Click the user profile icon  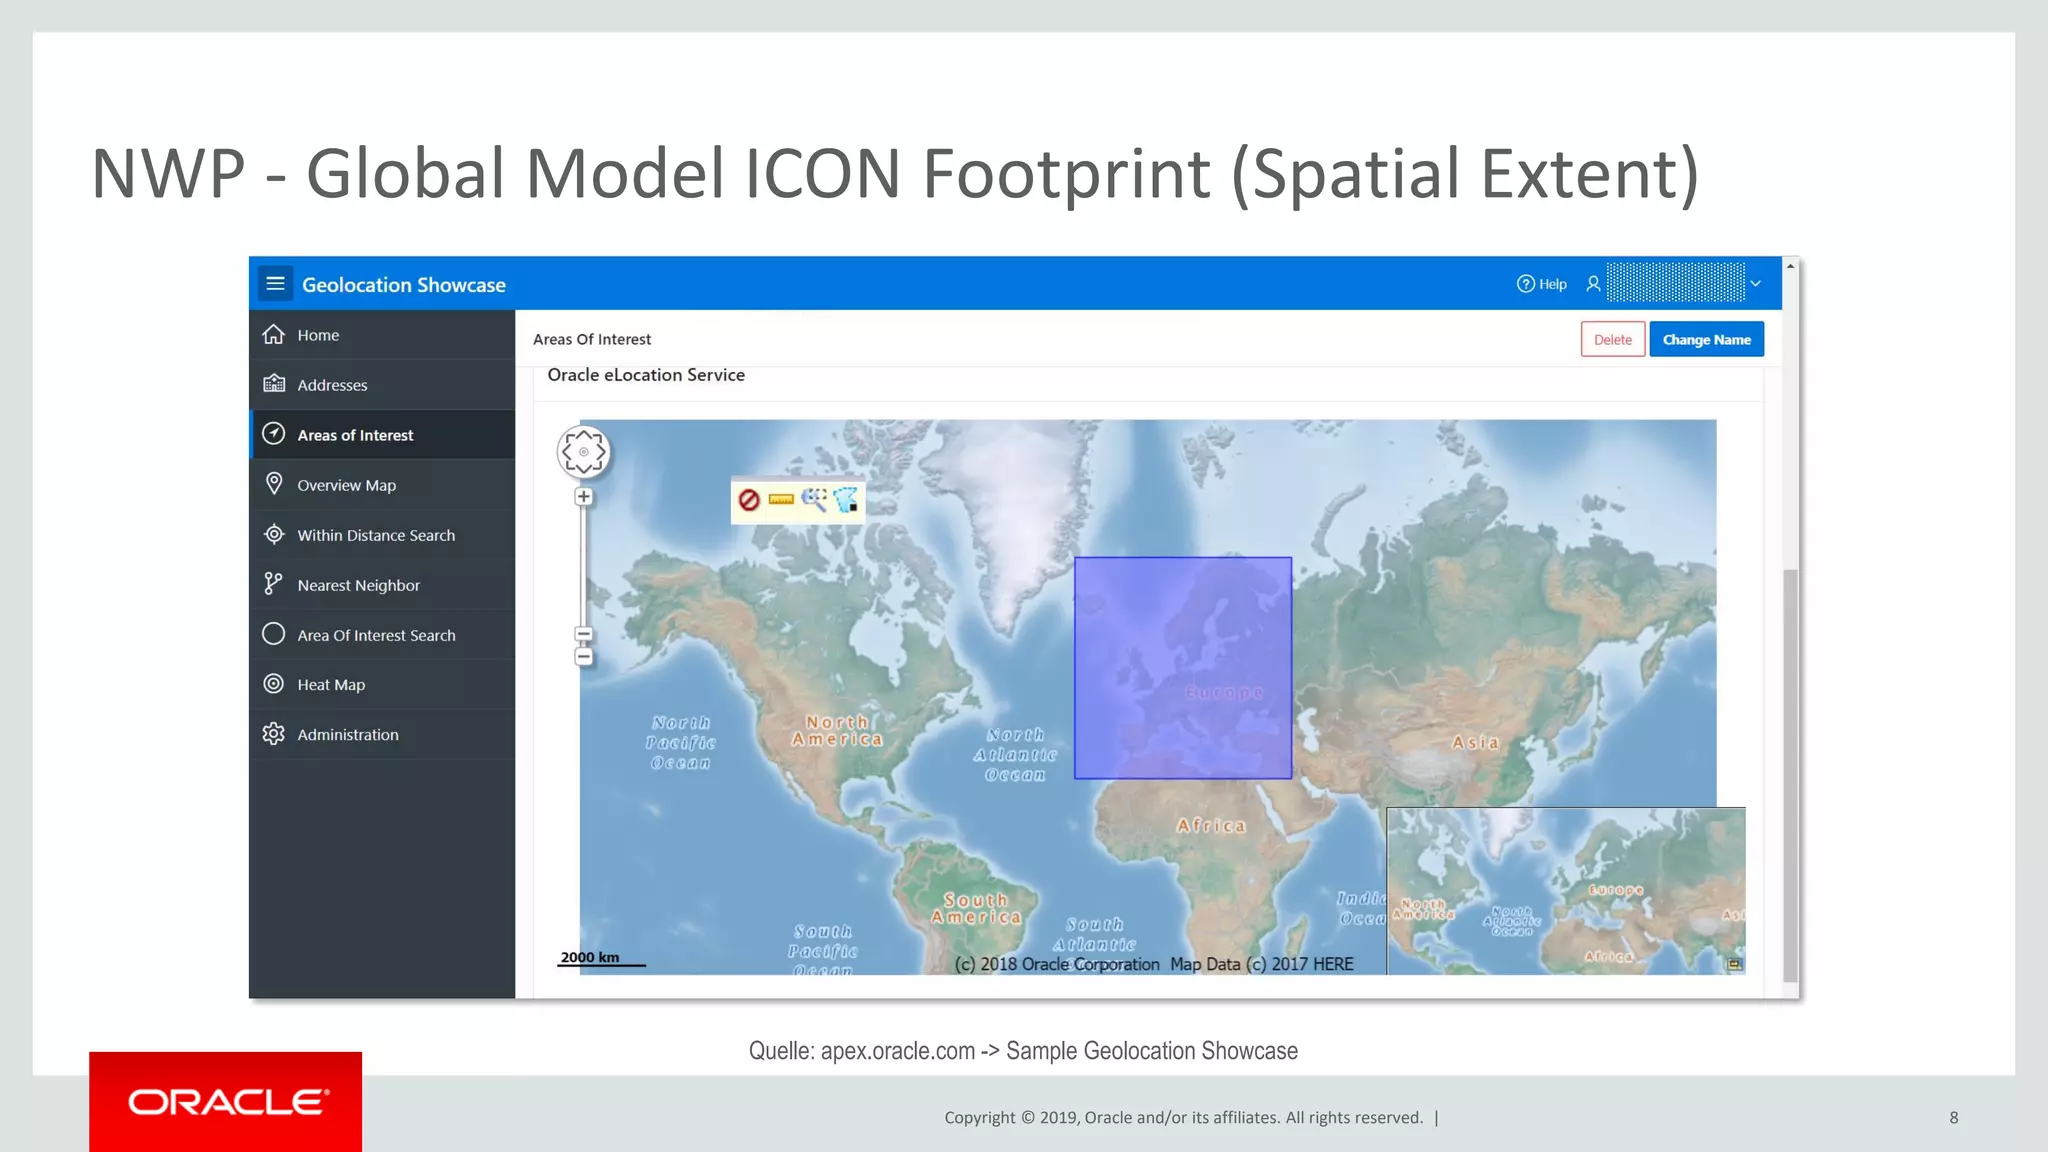tap(1593, 284)
